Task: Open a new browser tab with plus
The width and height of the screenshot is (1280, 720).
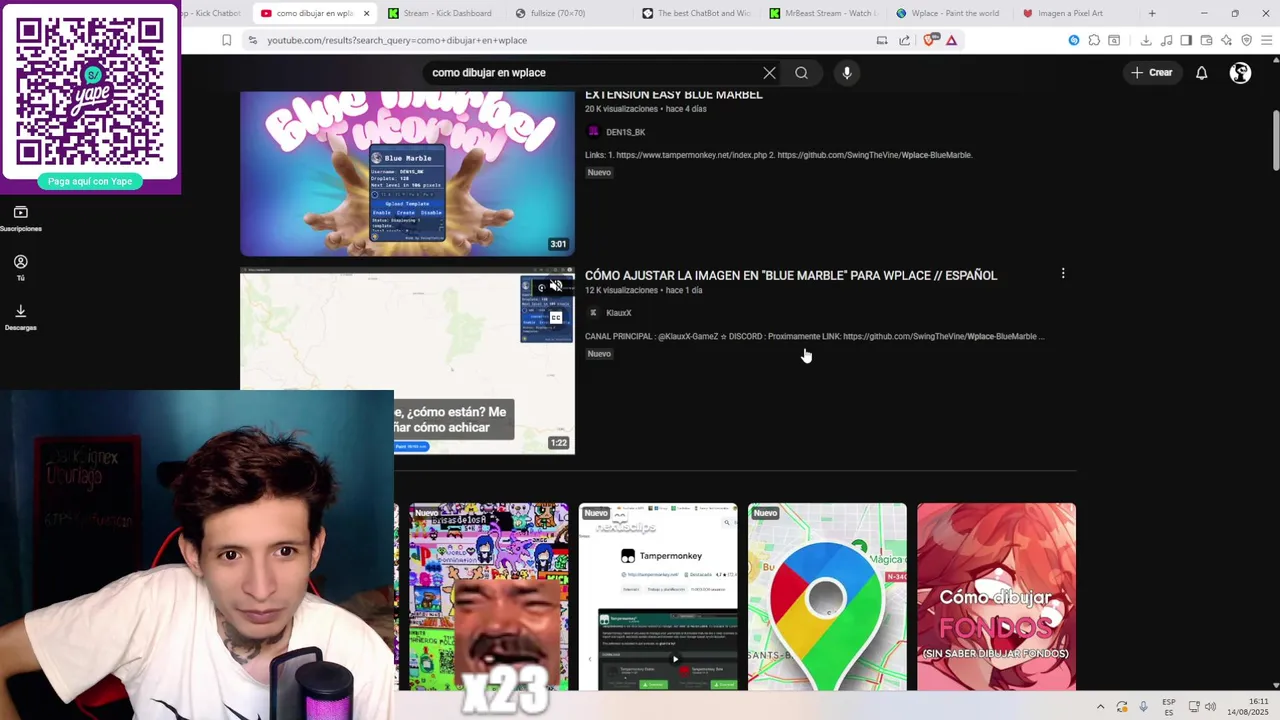Action: pos(1152,13)
